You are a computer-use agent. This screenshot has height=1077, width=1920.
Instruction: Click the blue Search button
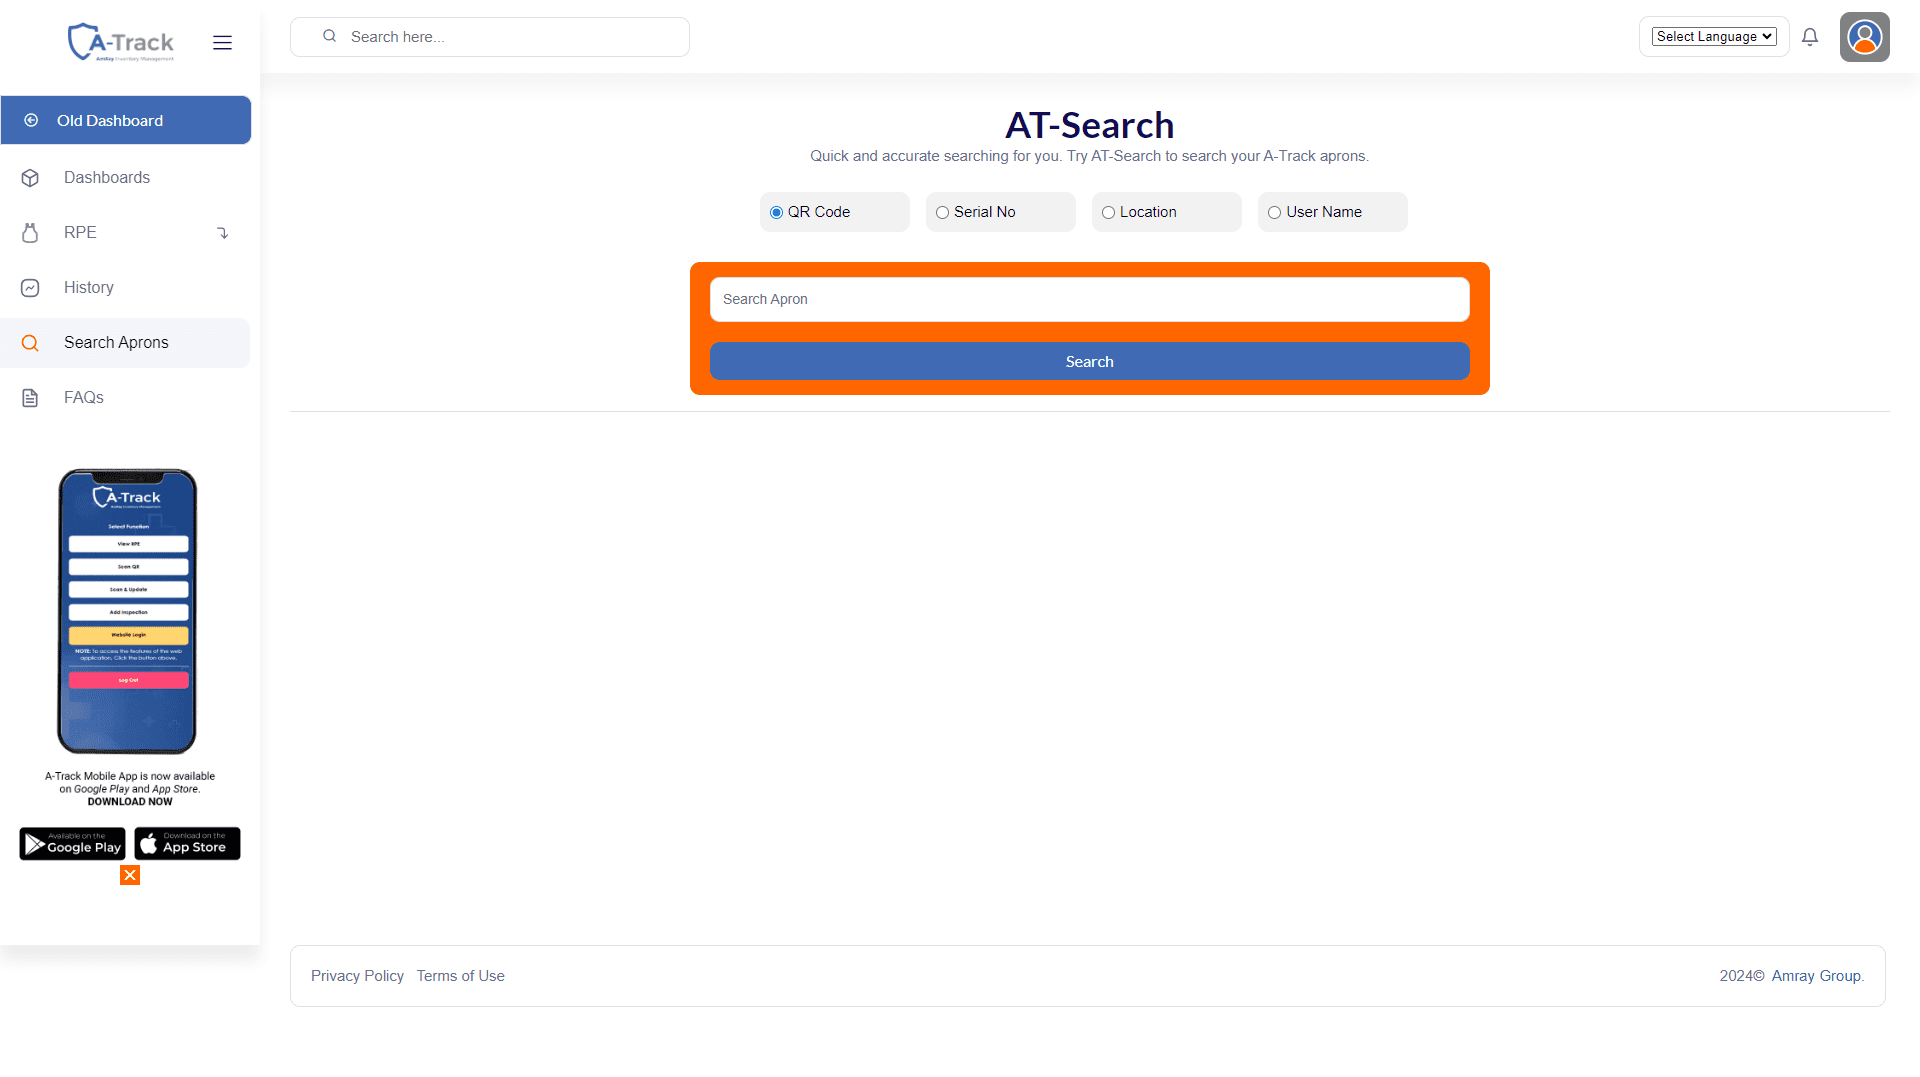(x=1089, y=361)
